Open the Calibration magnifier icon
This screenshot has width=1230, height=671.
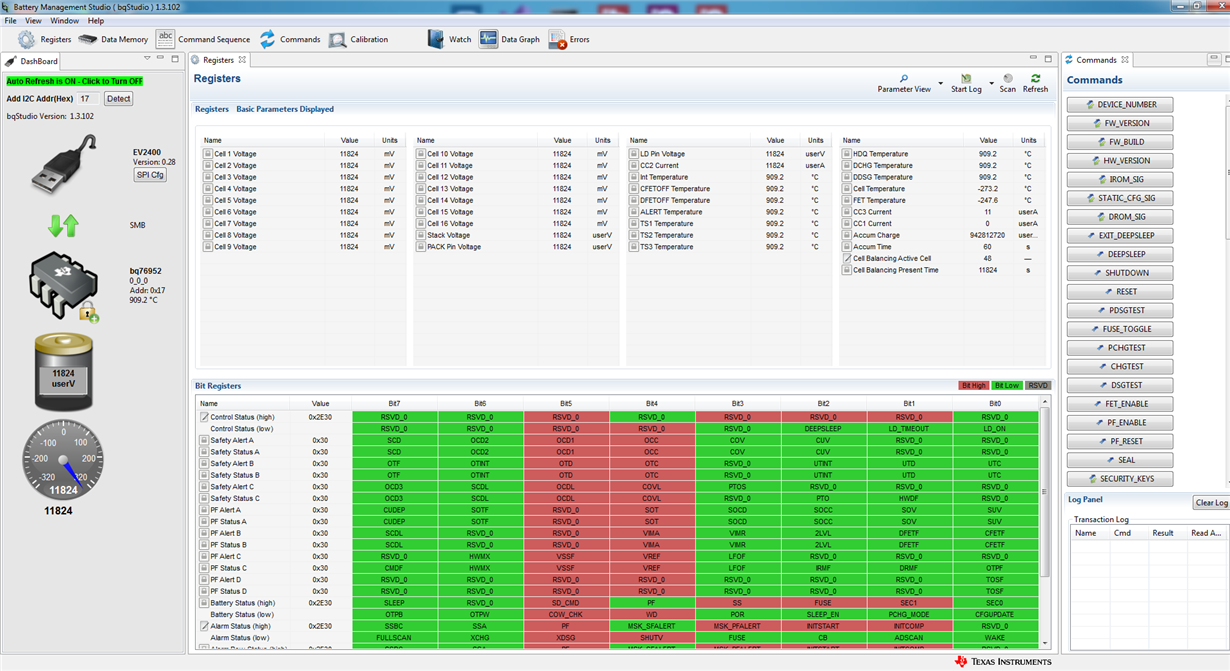click(337, 40)
